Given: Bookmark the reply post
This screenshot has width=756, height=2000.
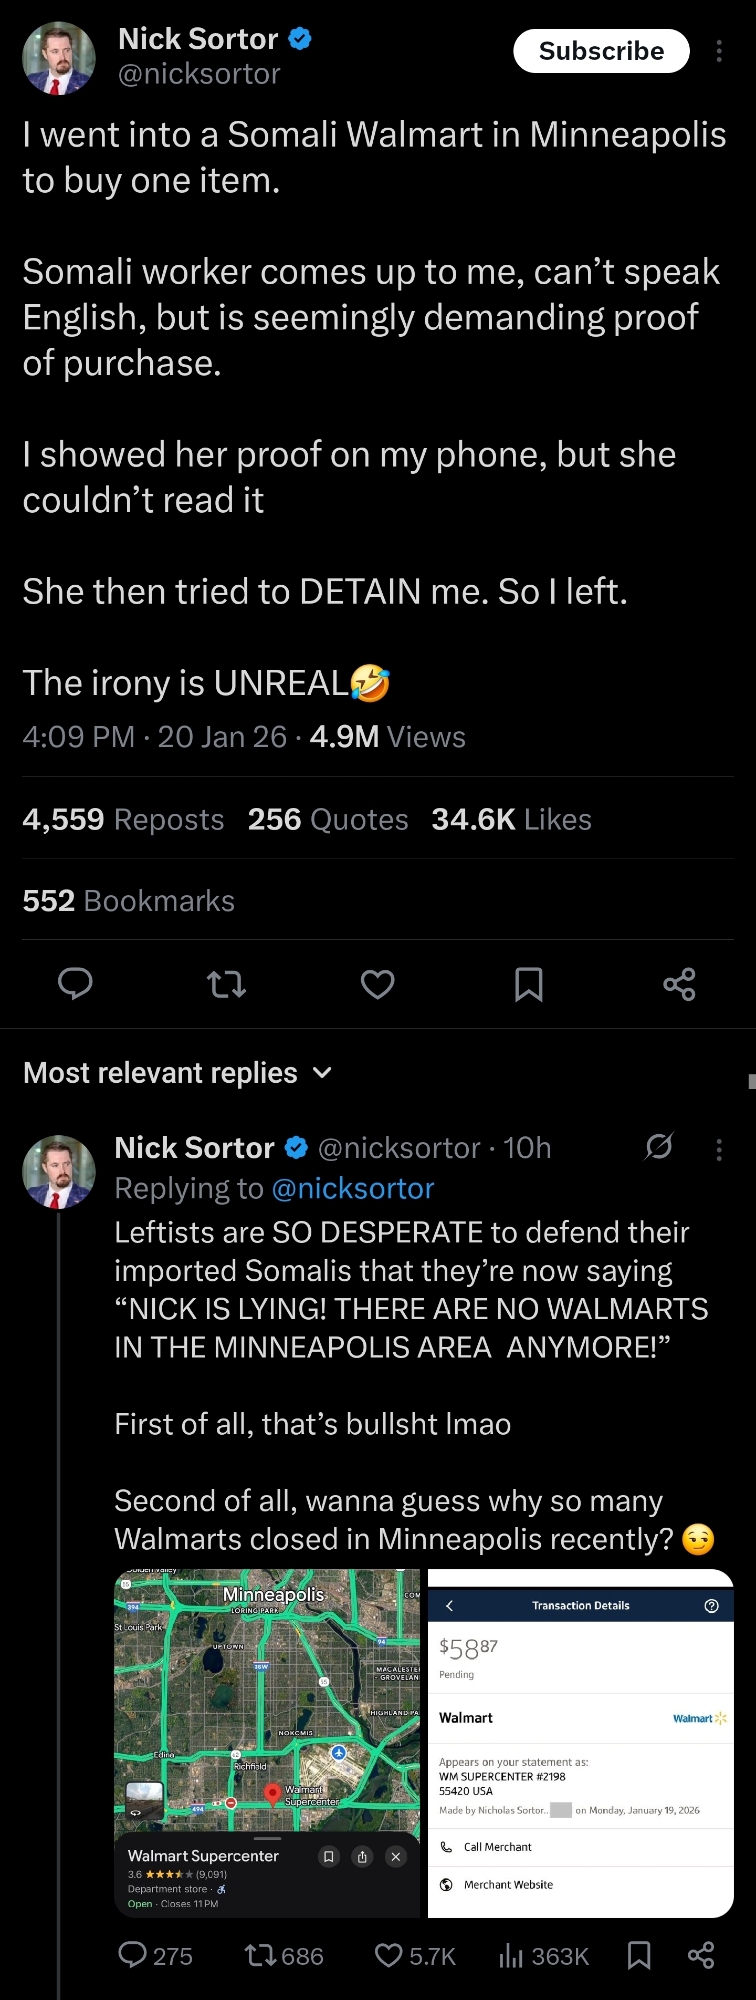Looking at the screenshot, I should (639, 1955).
